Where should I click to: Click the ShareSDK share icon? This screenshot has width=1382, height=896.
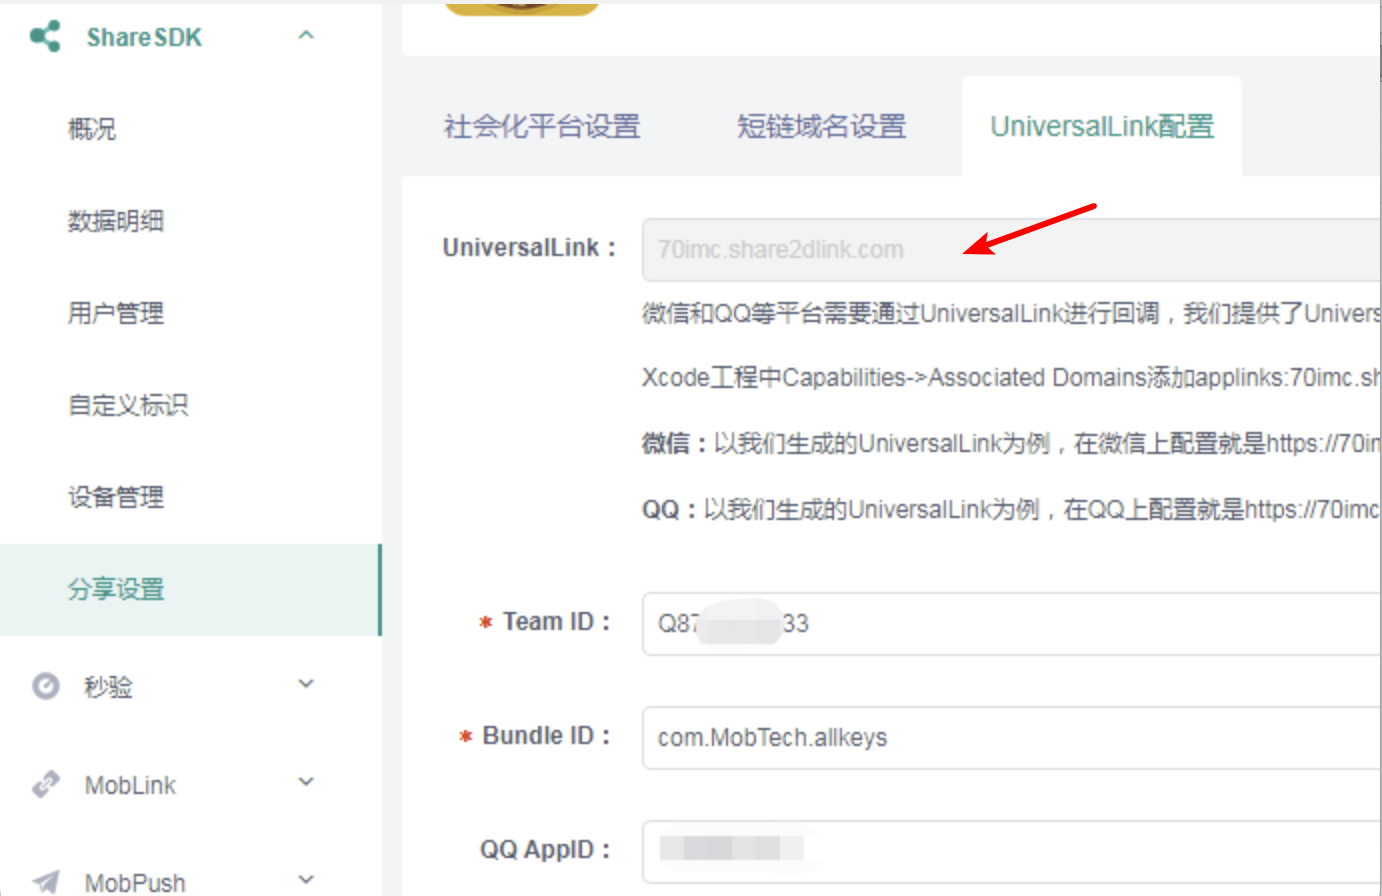coord(45,37)
